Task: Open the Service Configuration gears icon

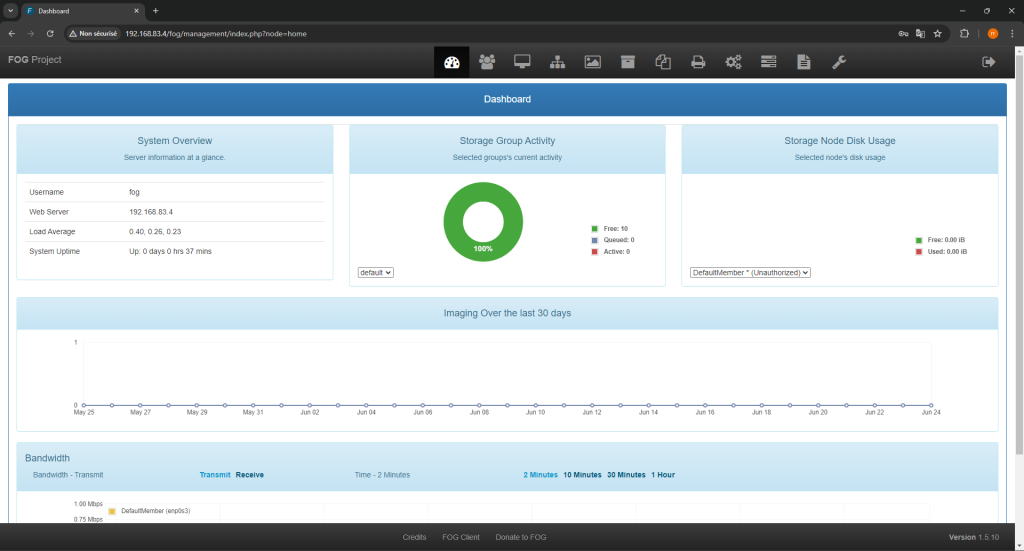Action: pyautogui.click(x=733, y=62)
